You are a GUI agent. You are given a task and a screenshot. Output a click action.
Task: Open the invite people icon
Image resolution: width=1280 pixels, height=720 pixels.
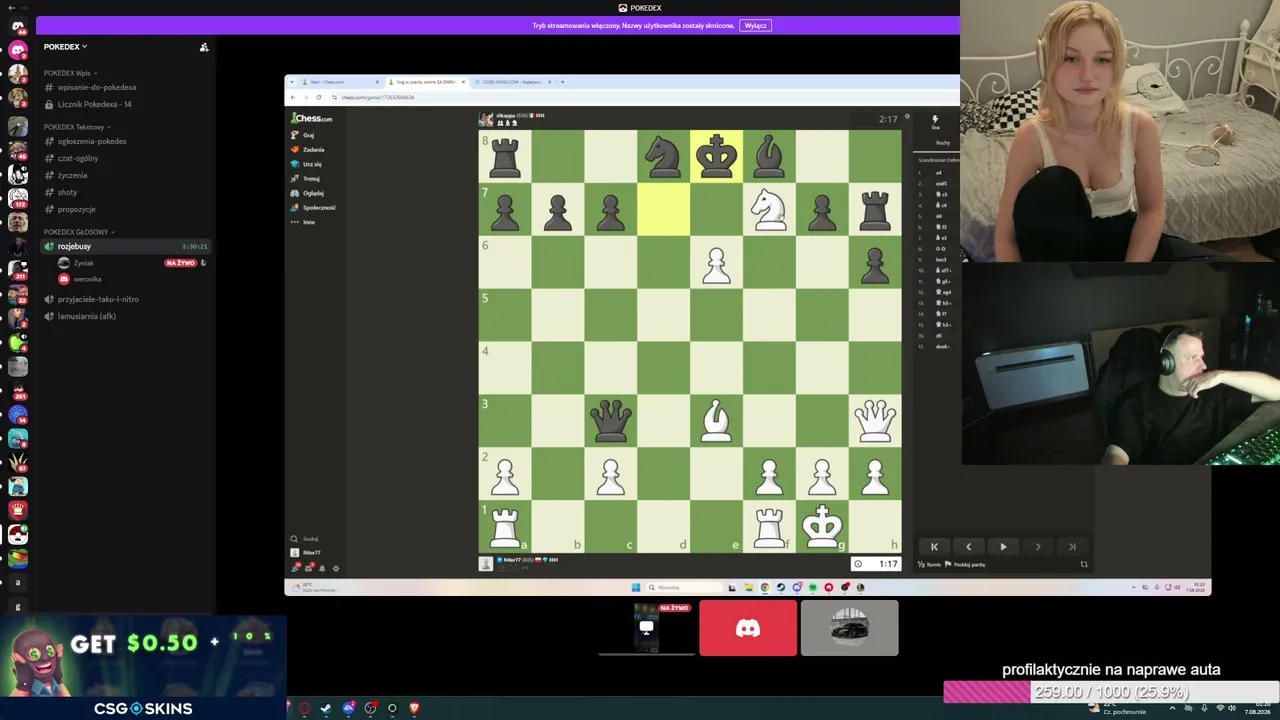pos(204,47)
